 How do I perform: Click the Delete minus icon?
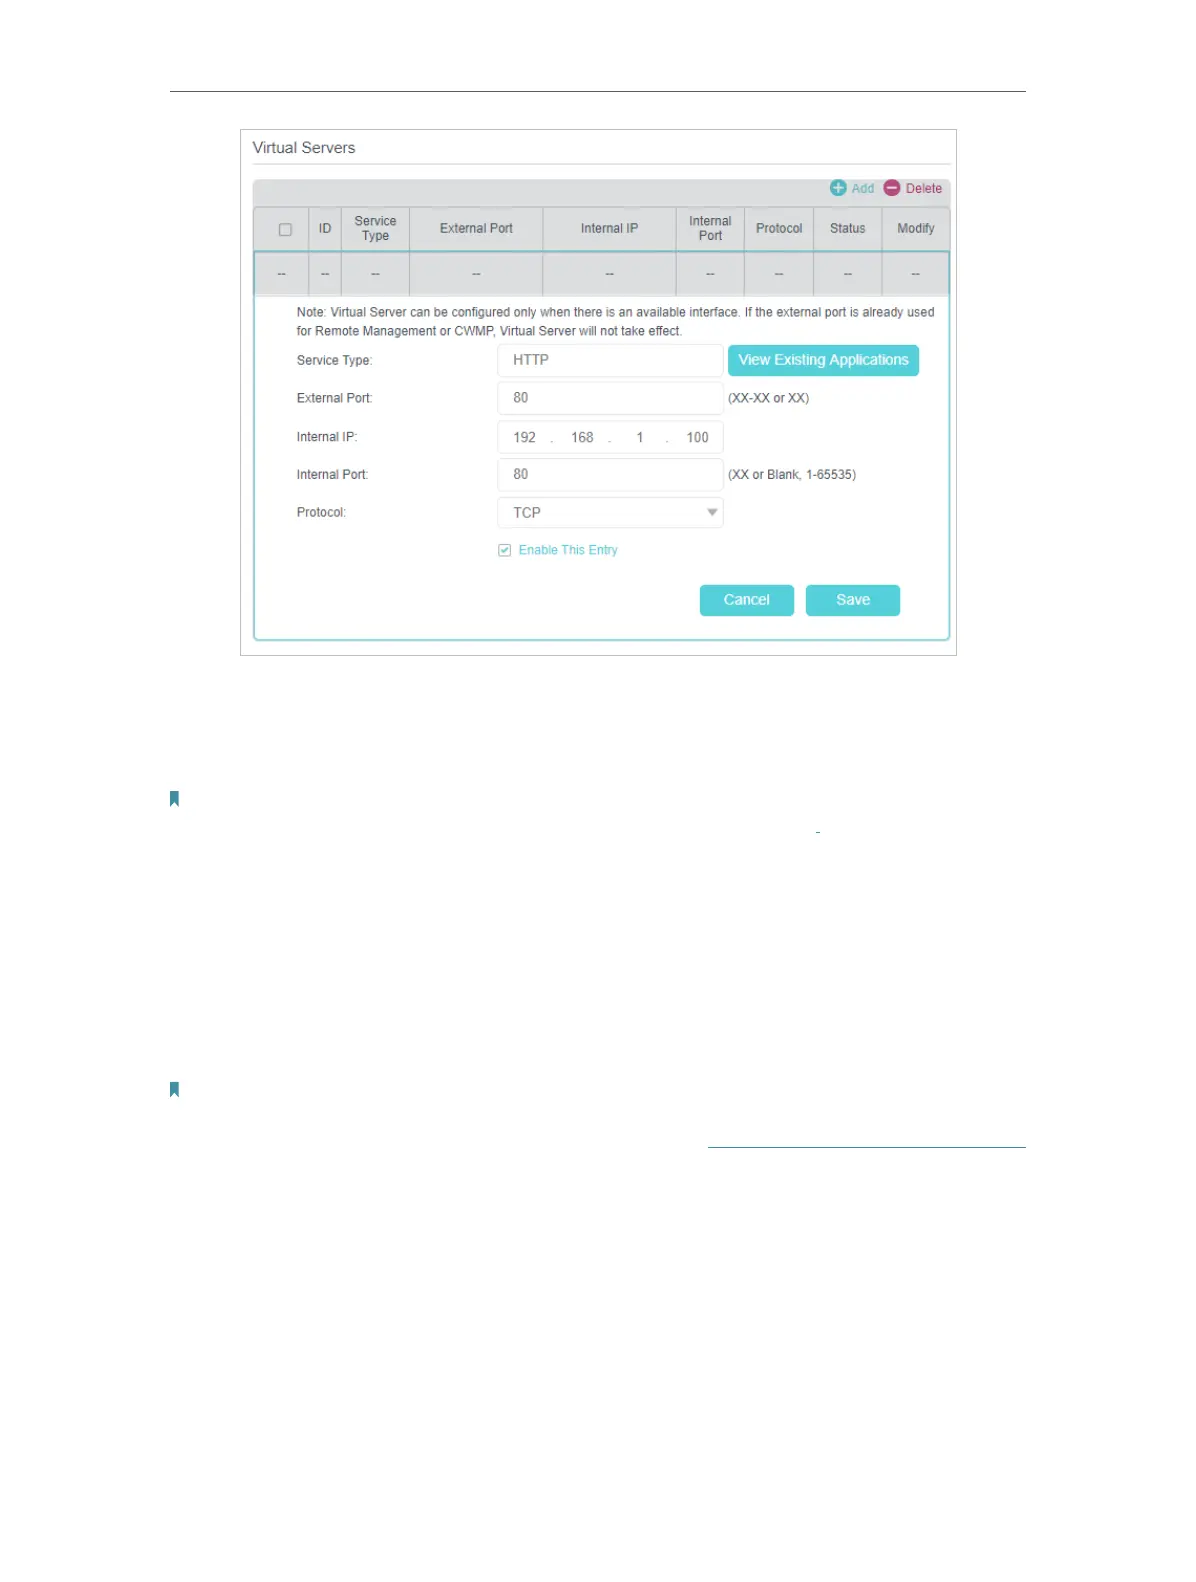click(x=892, y=188)
